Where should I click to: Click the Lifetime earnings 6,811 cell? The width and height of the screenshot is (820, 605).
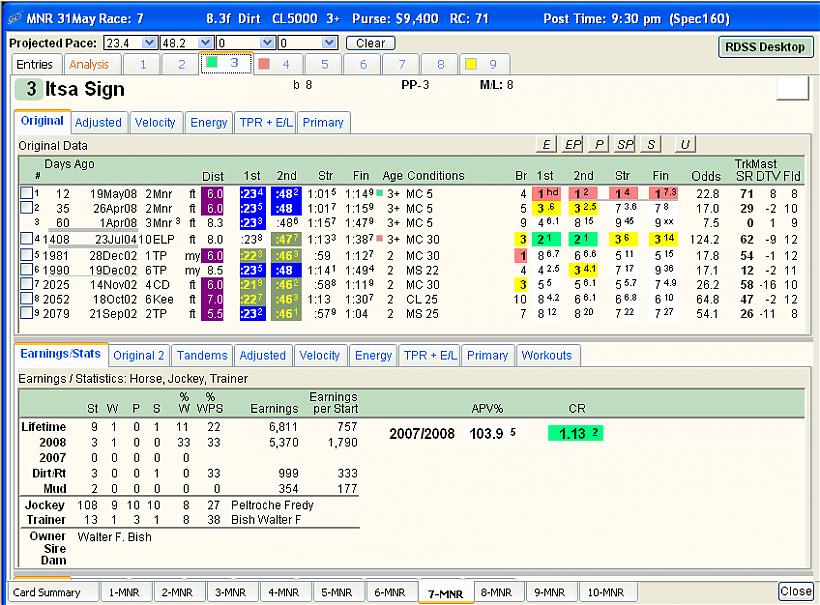tap(283, 427)
